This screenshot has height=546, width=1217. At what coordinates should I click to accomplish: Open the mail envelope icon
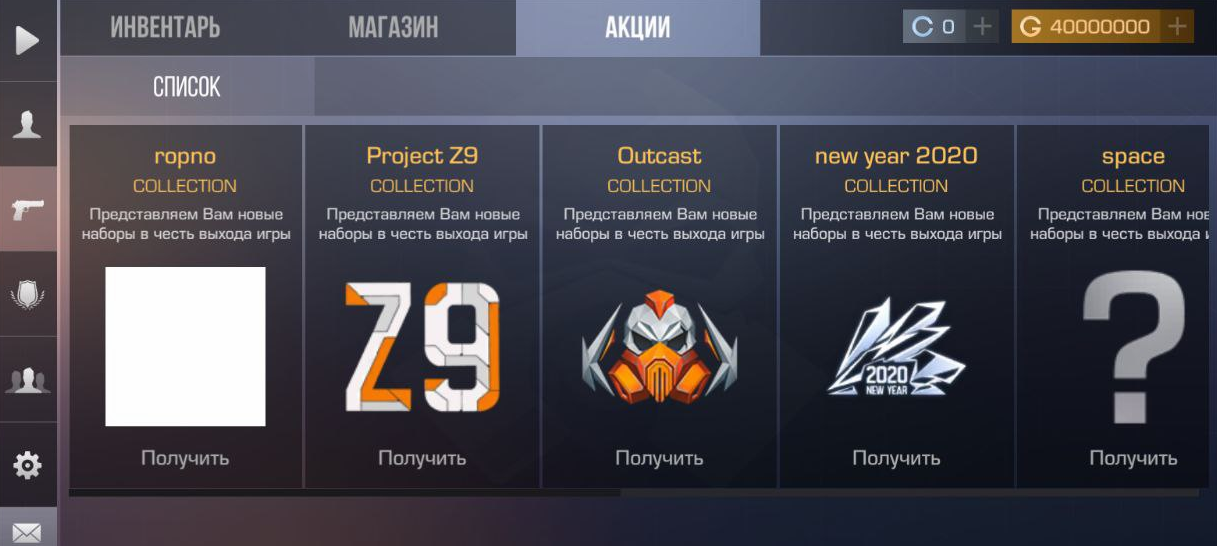27,533
